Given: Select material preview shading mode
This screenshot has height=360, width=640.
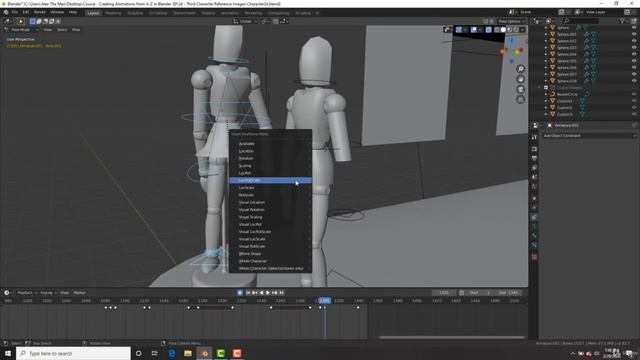Looking at the screenshot, I should point(509,30).
